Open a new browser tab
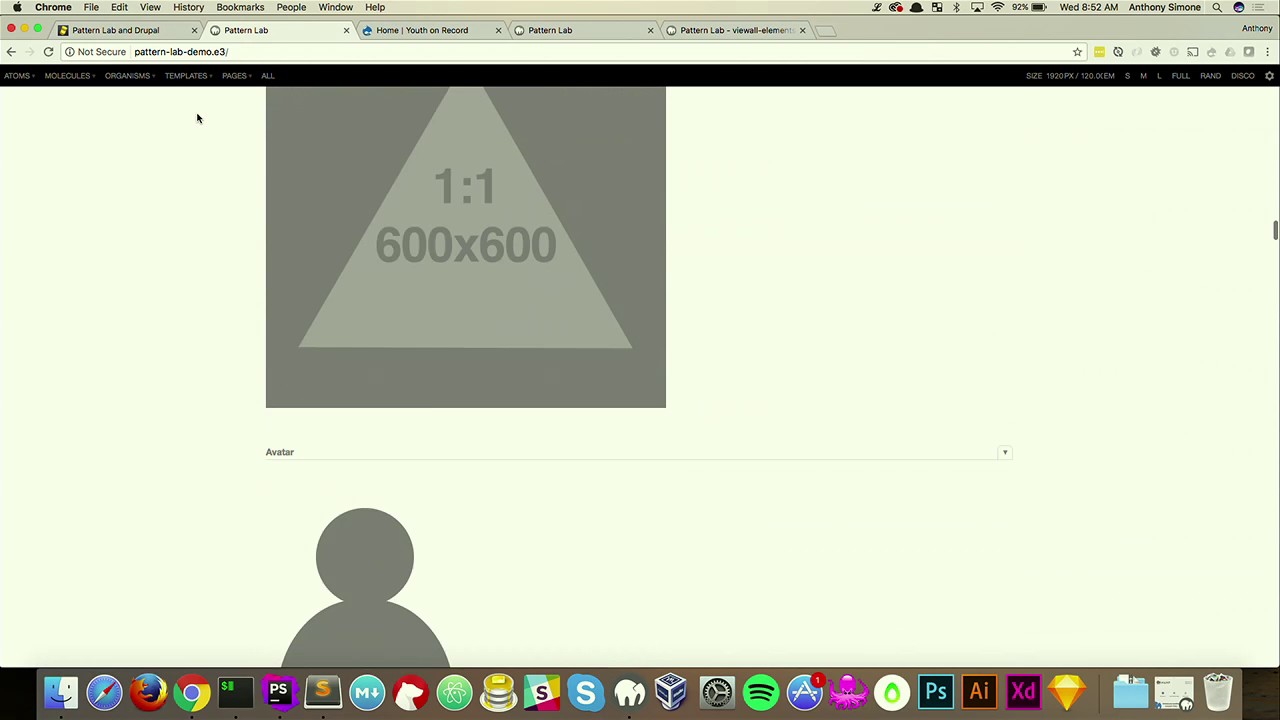This screenshot has width=1280, height=720. point(825,31)
